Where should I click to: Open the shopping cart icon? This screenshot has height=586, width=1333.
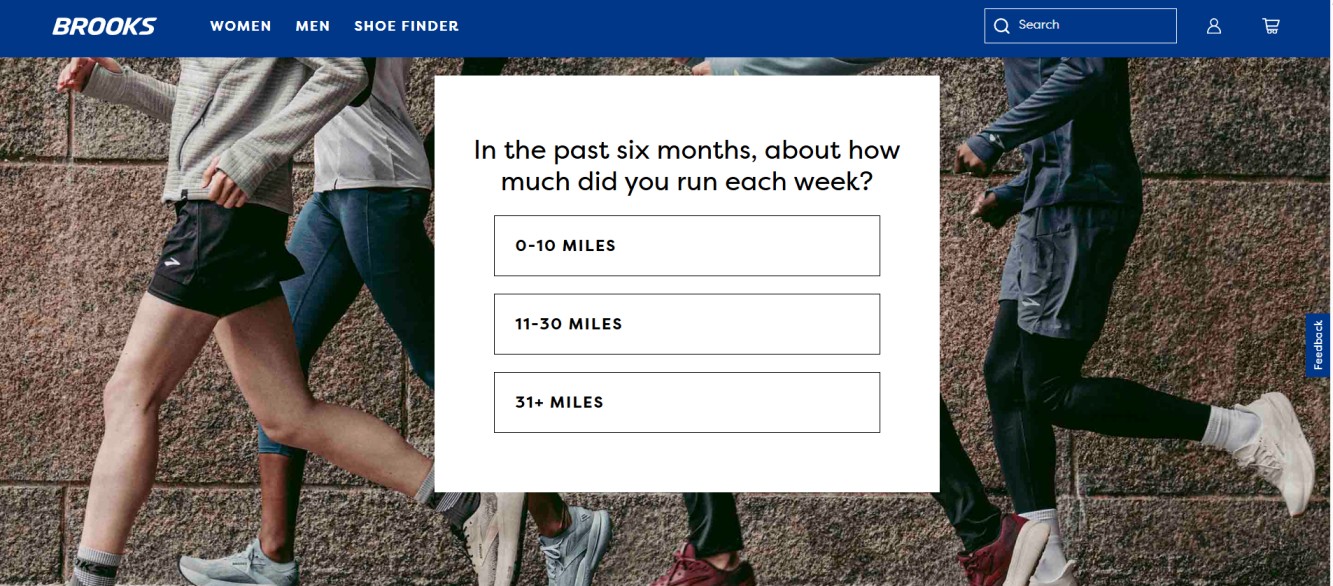[x=1270, y=26]
